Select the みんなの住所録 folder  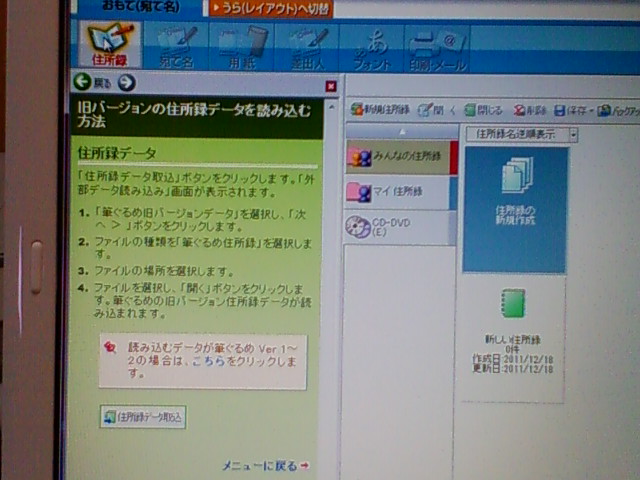coord(402,157)
